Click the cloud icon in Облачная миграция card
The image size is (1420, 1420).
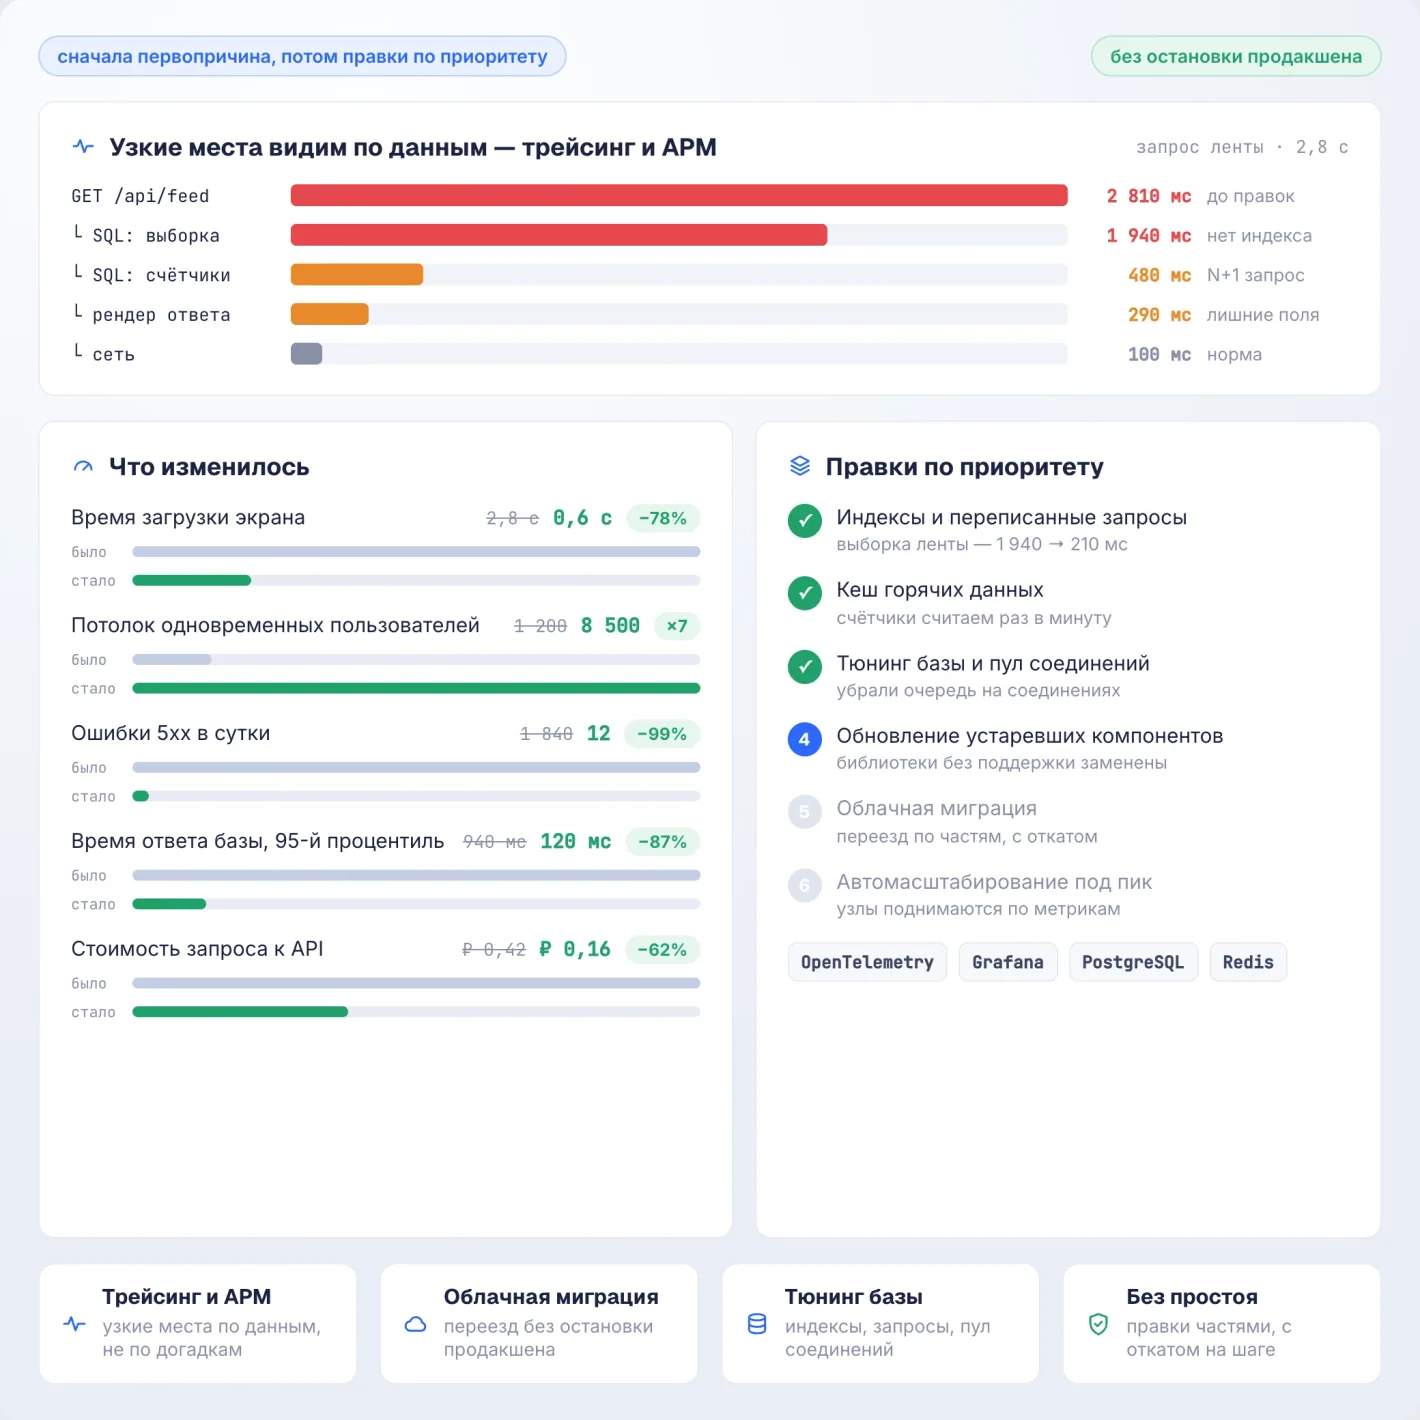click(416, 1324)
